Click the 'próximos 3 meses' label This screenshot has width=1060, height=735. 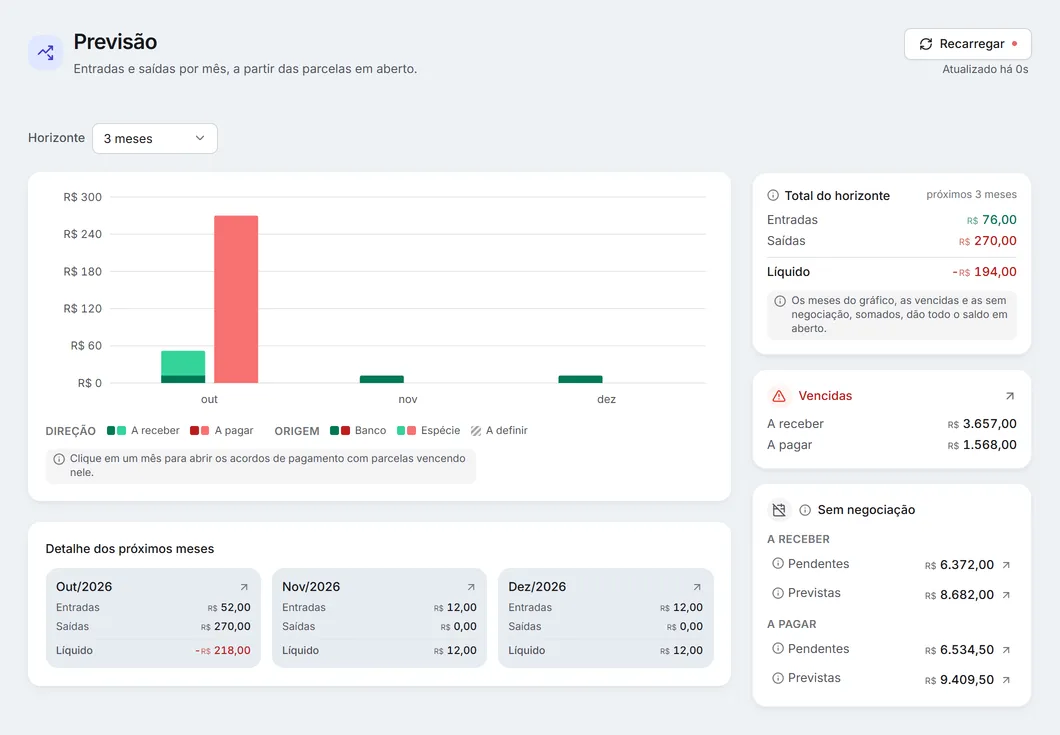click(x=971, y=195)
